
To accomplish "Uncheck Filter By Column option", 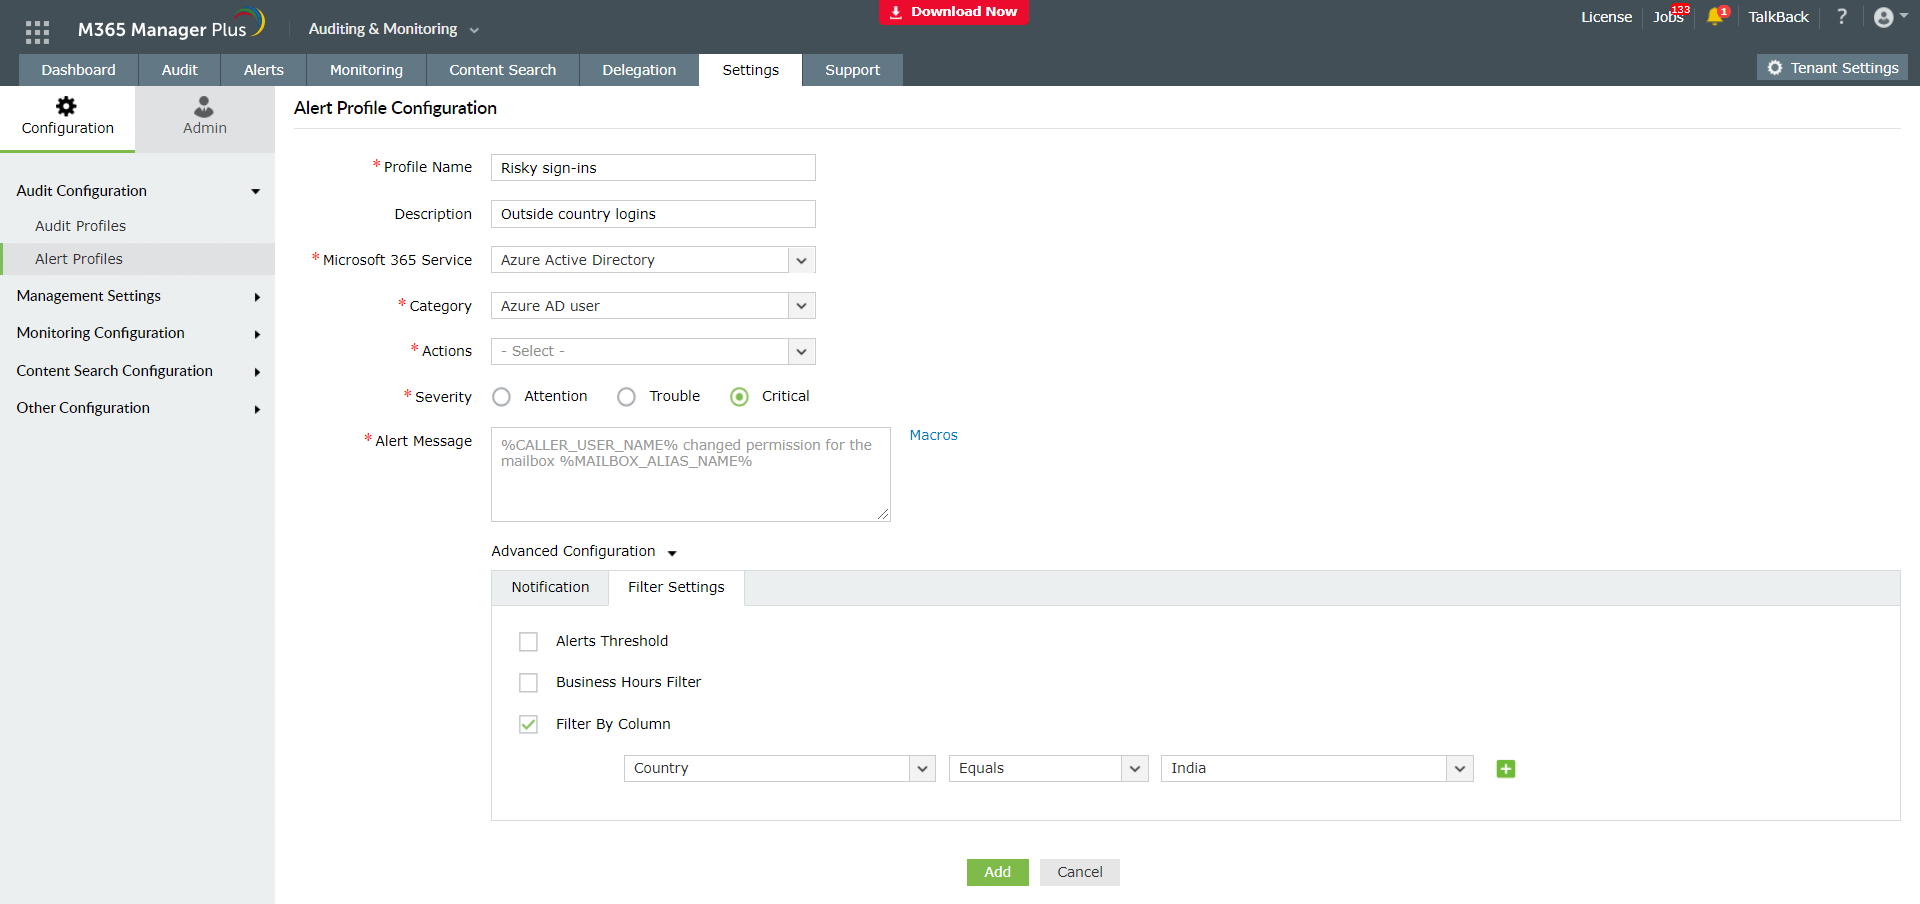I will 528,724.
